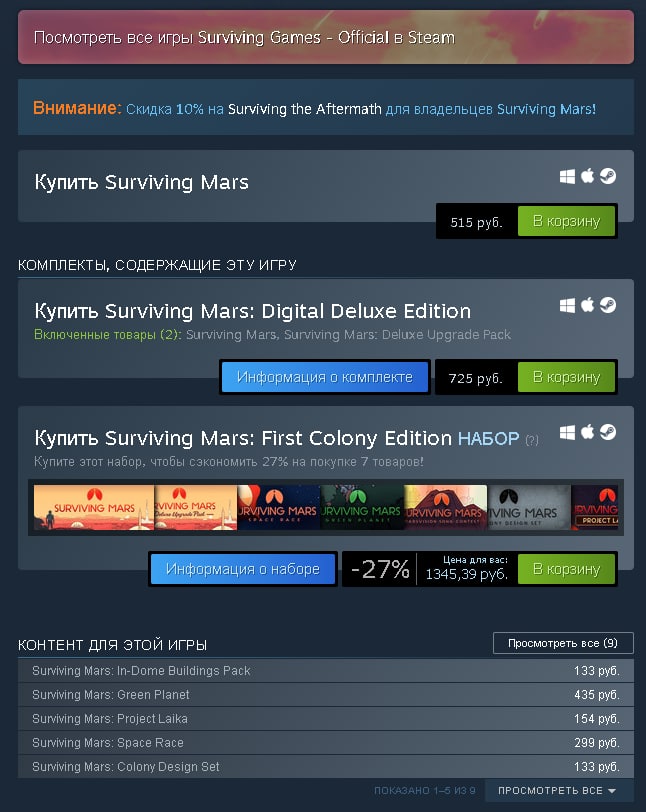This screenshot has width=646, height=812.
Task: Add Digital Deluxe Edition to cart
Action: point(566,377)
